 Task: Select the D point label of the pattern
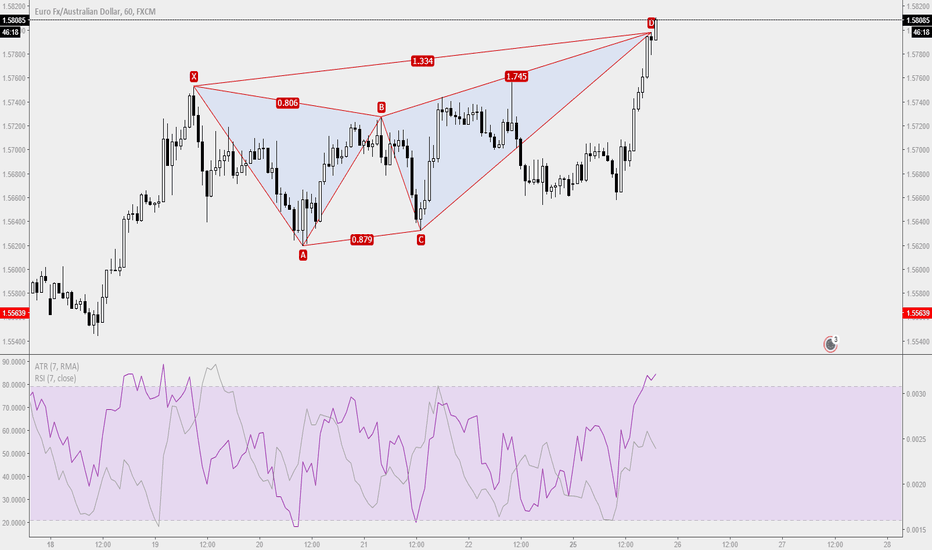651,23
